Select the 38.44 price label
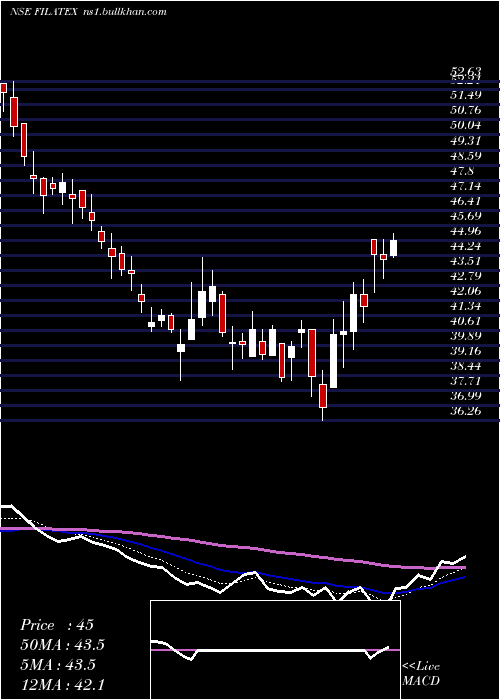 [x=465, y=366]
